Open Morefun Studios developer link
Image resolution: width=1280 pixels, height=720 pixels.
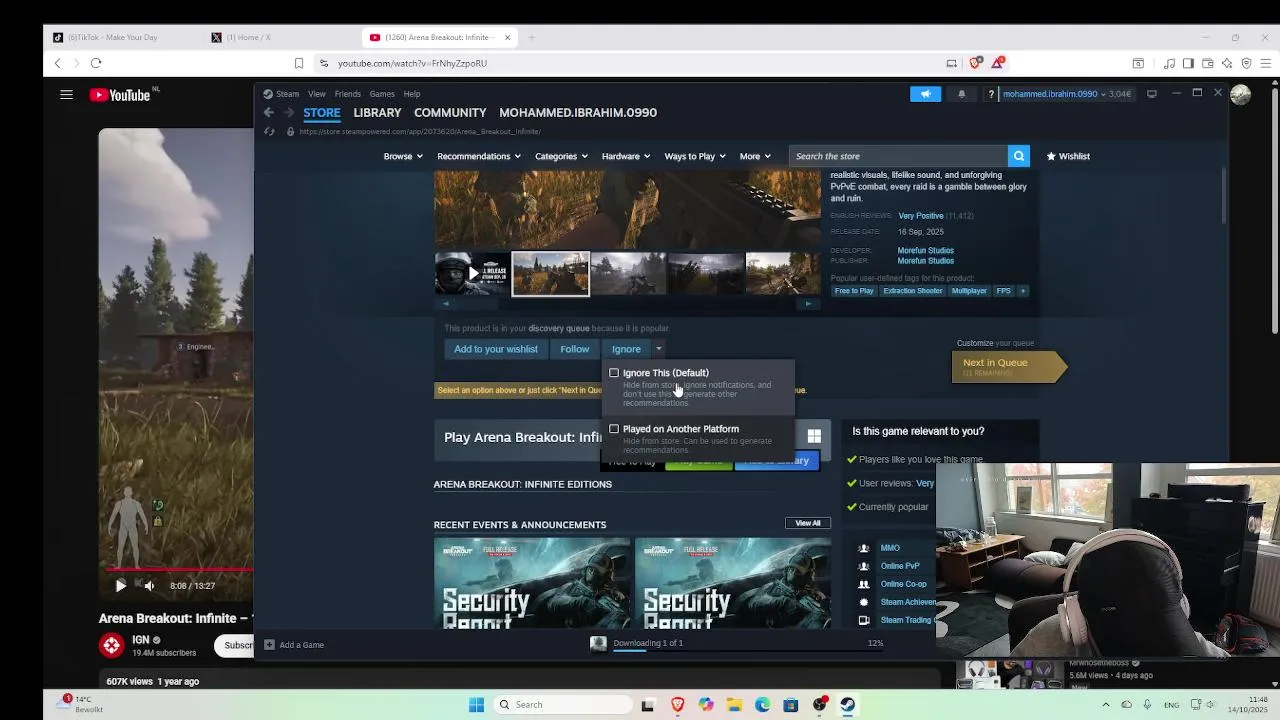(x=926, y=251)
